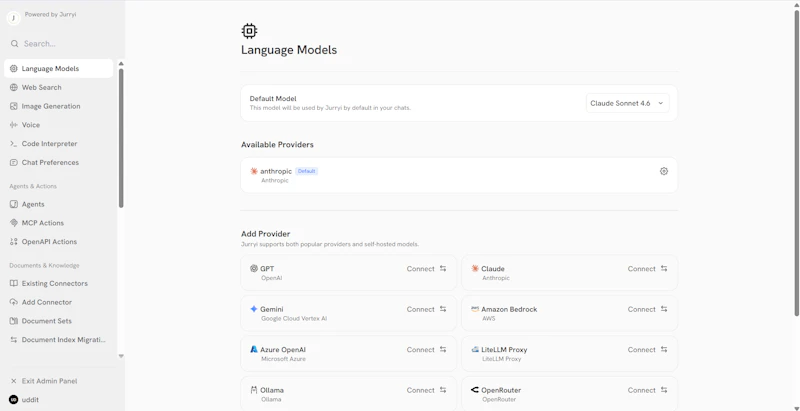Click the OpenAI GPT logo icon
The image size is (800, 411).
tap(254, 268)
